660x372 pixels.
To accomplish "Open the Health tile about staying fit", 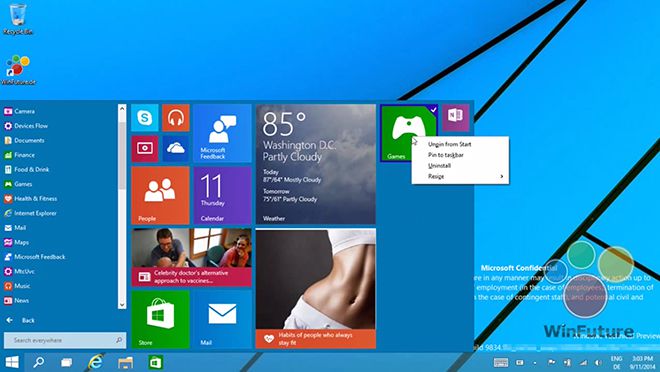I will click(x=316, y=289).
